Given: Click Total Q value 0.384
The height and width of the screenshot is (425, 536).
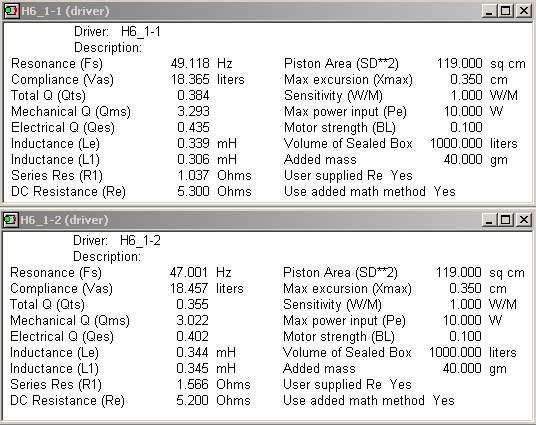Looking at the screenshot, I should coord(193,95).
